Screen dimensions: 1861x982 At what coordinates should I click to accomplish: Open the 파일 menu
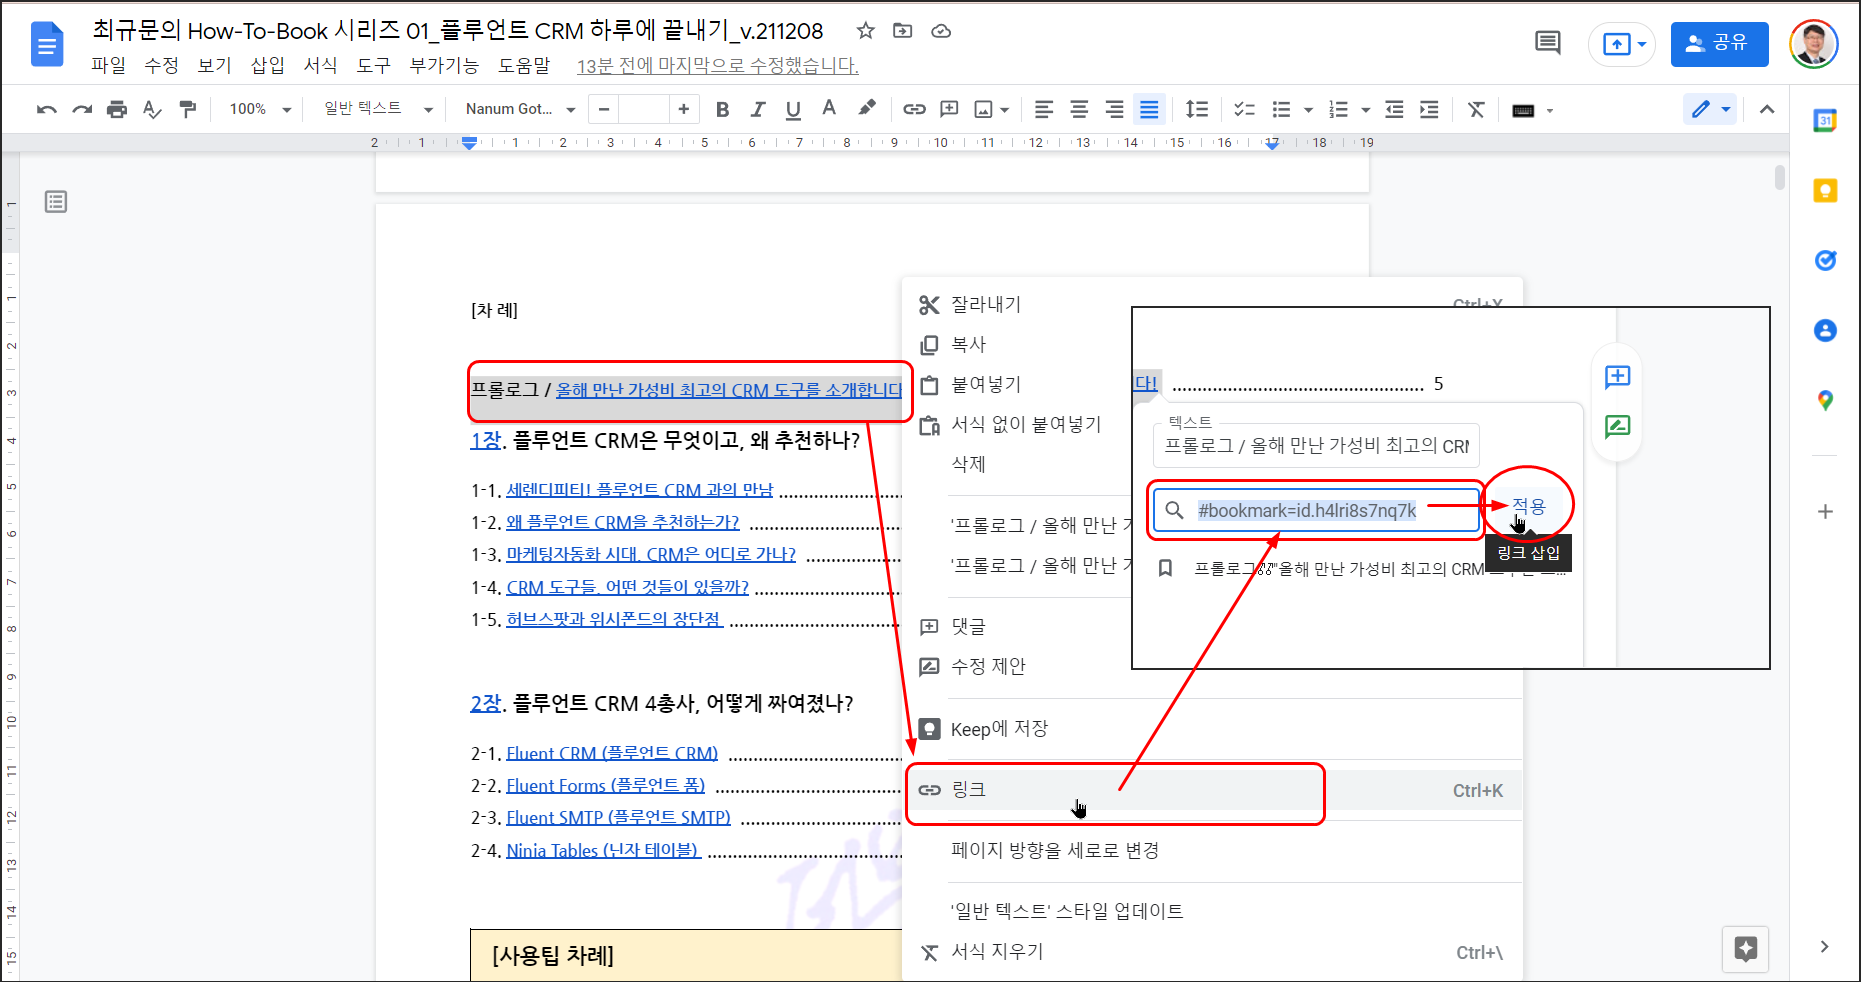[108, 65]
